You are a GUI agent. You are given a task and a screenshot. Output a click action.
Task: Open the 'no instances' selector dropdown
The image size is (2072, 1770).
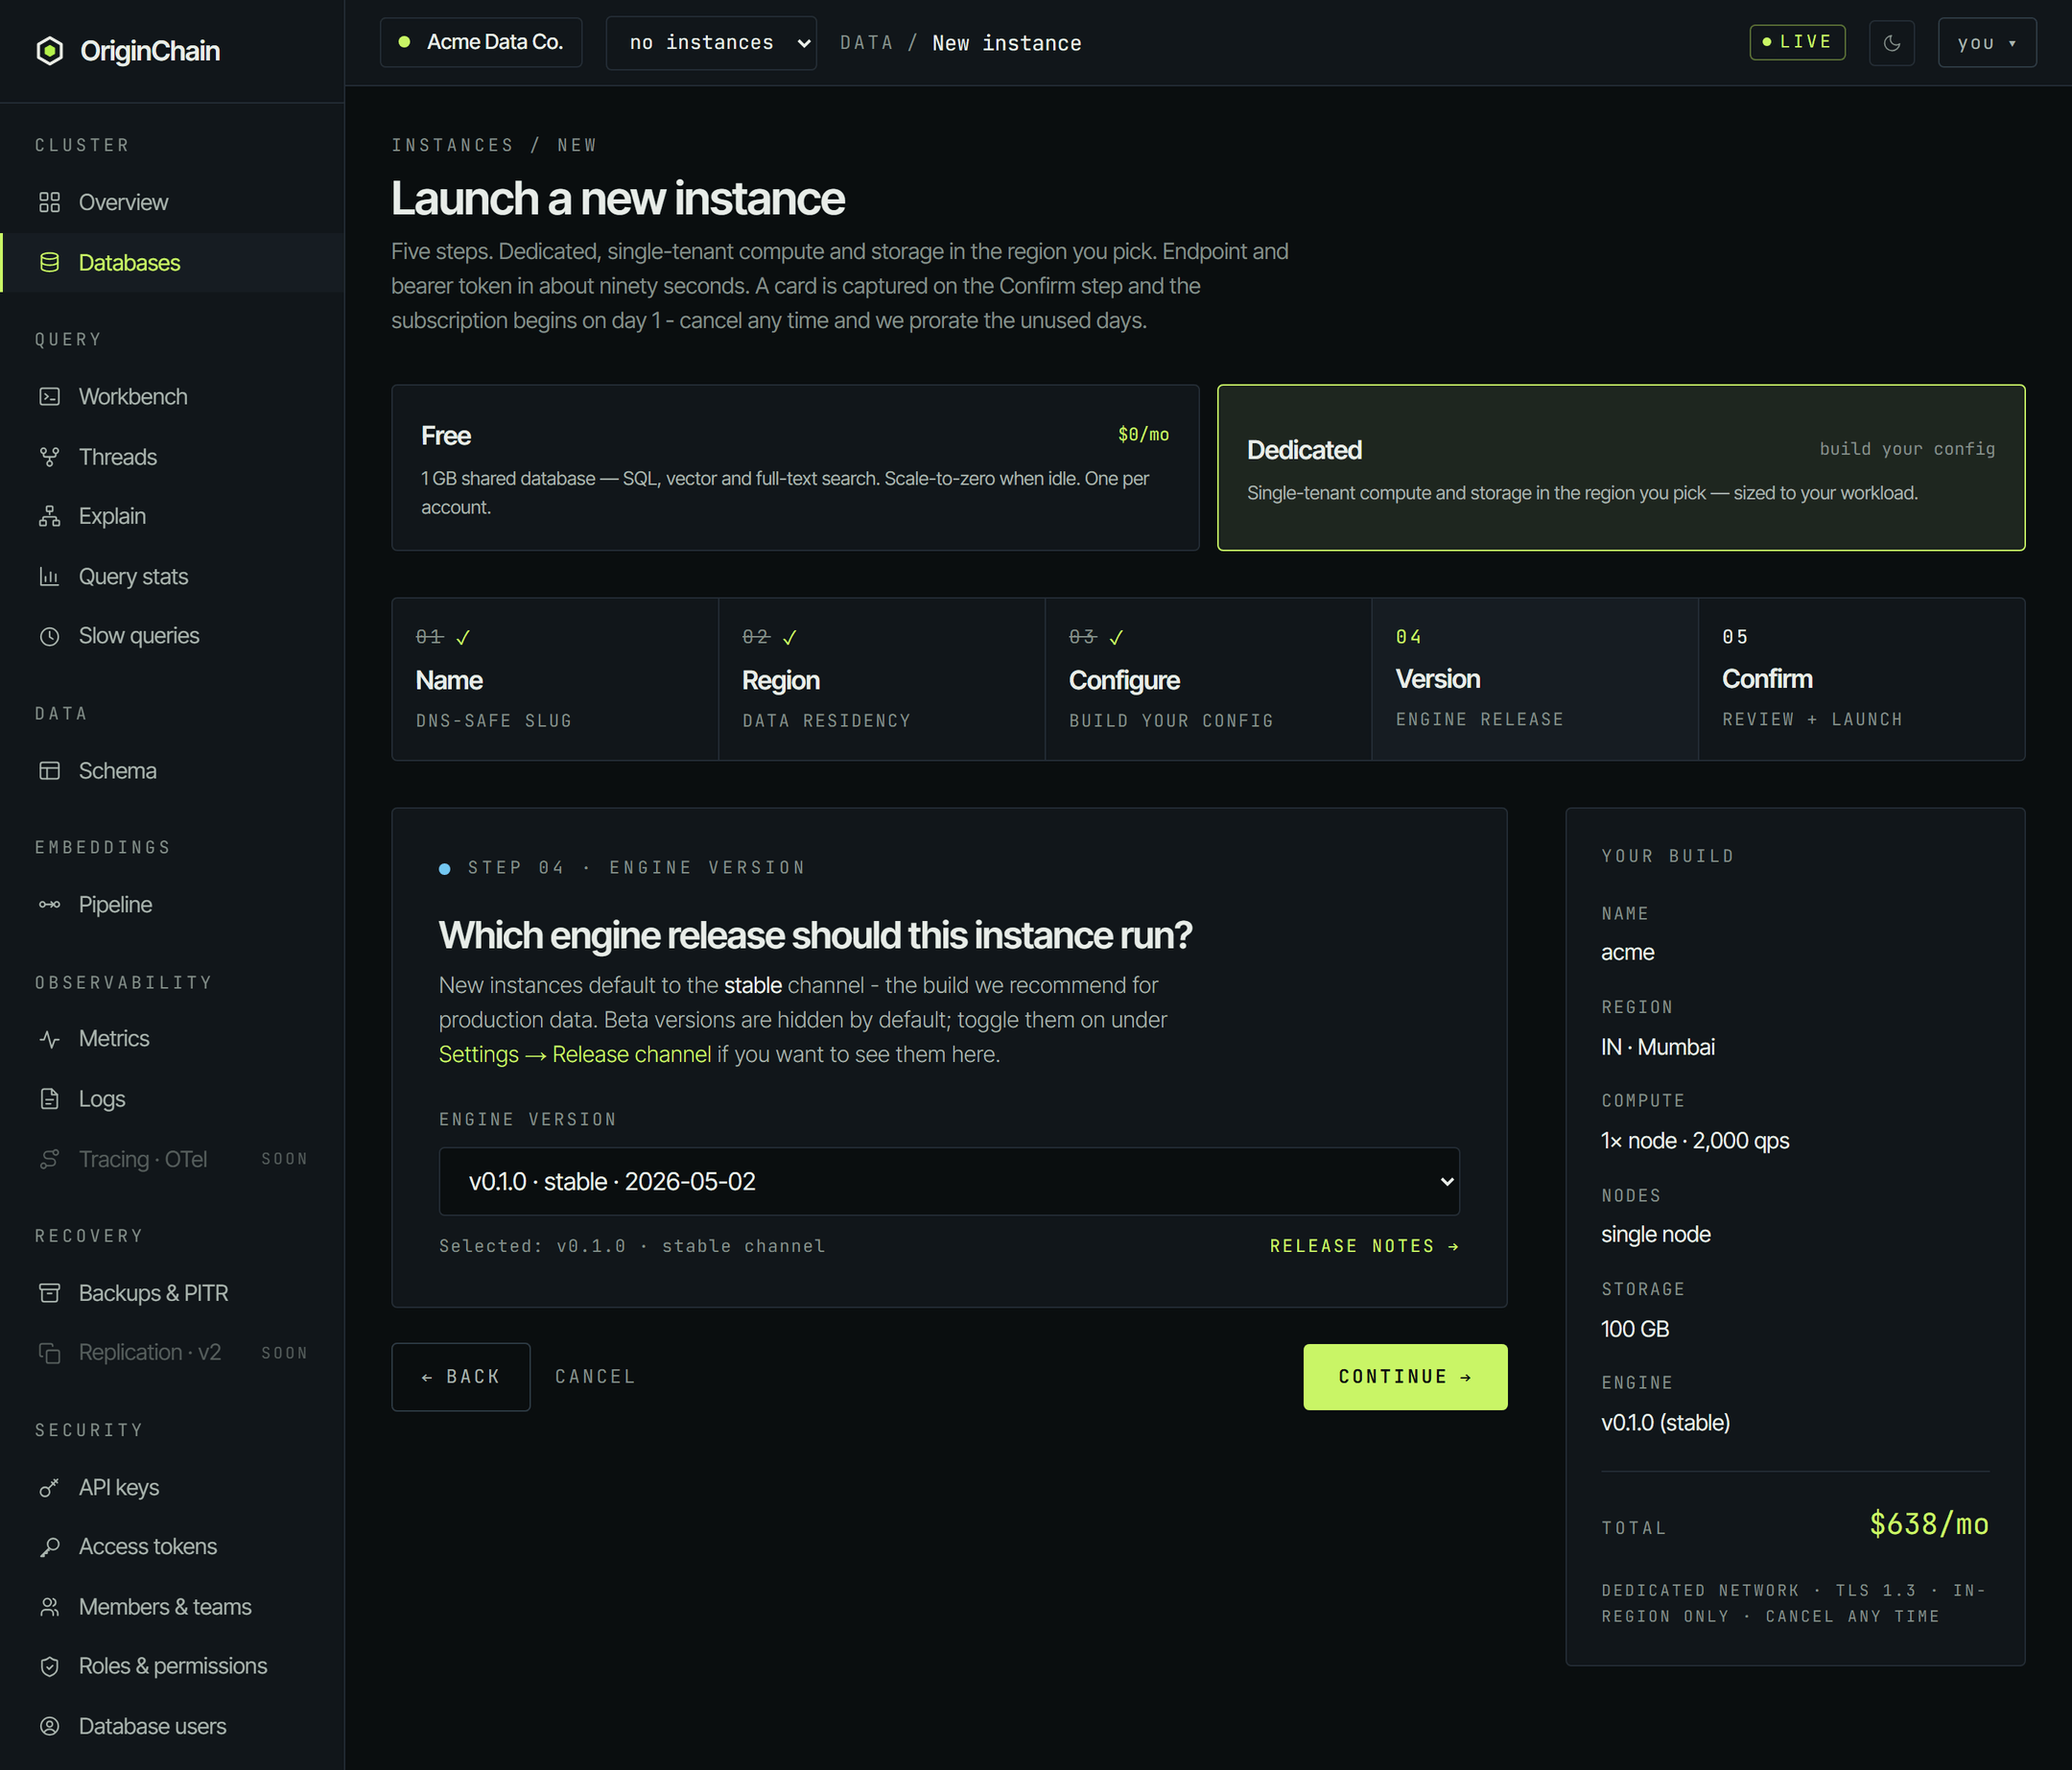(x=711, y=43)
